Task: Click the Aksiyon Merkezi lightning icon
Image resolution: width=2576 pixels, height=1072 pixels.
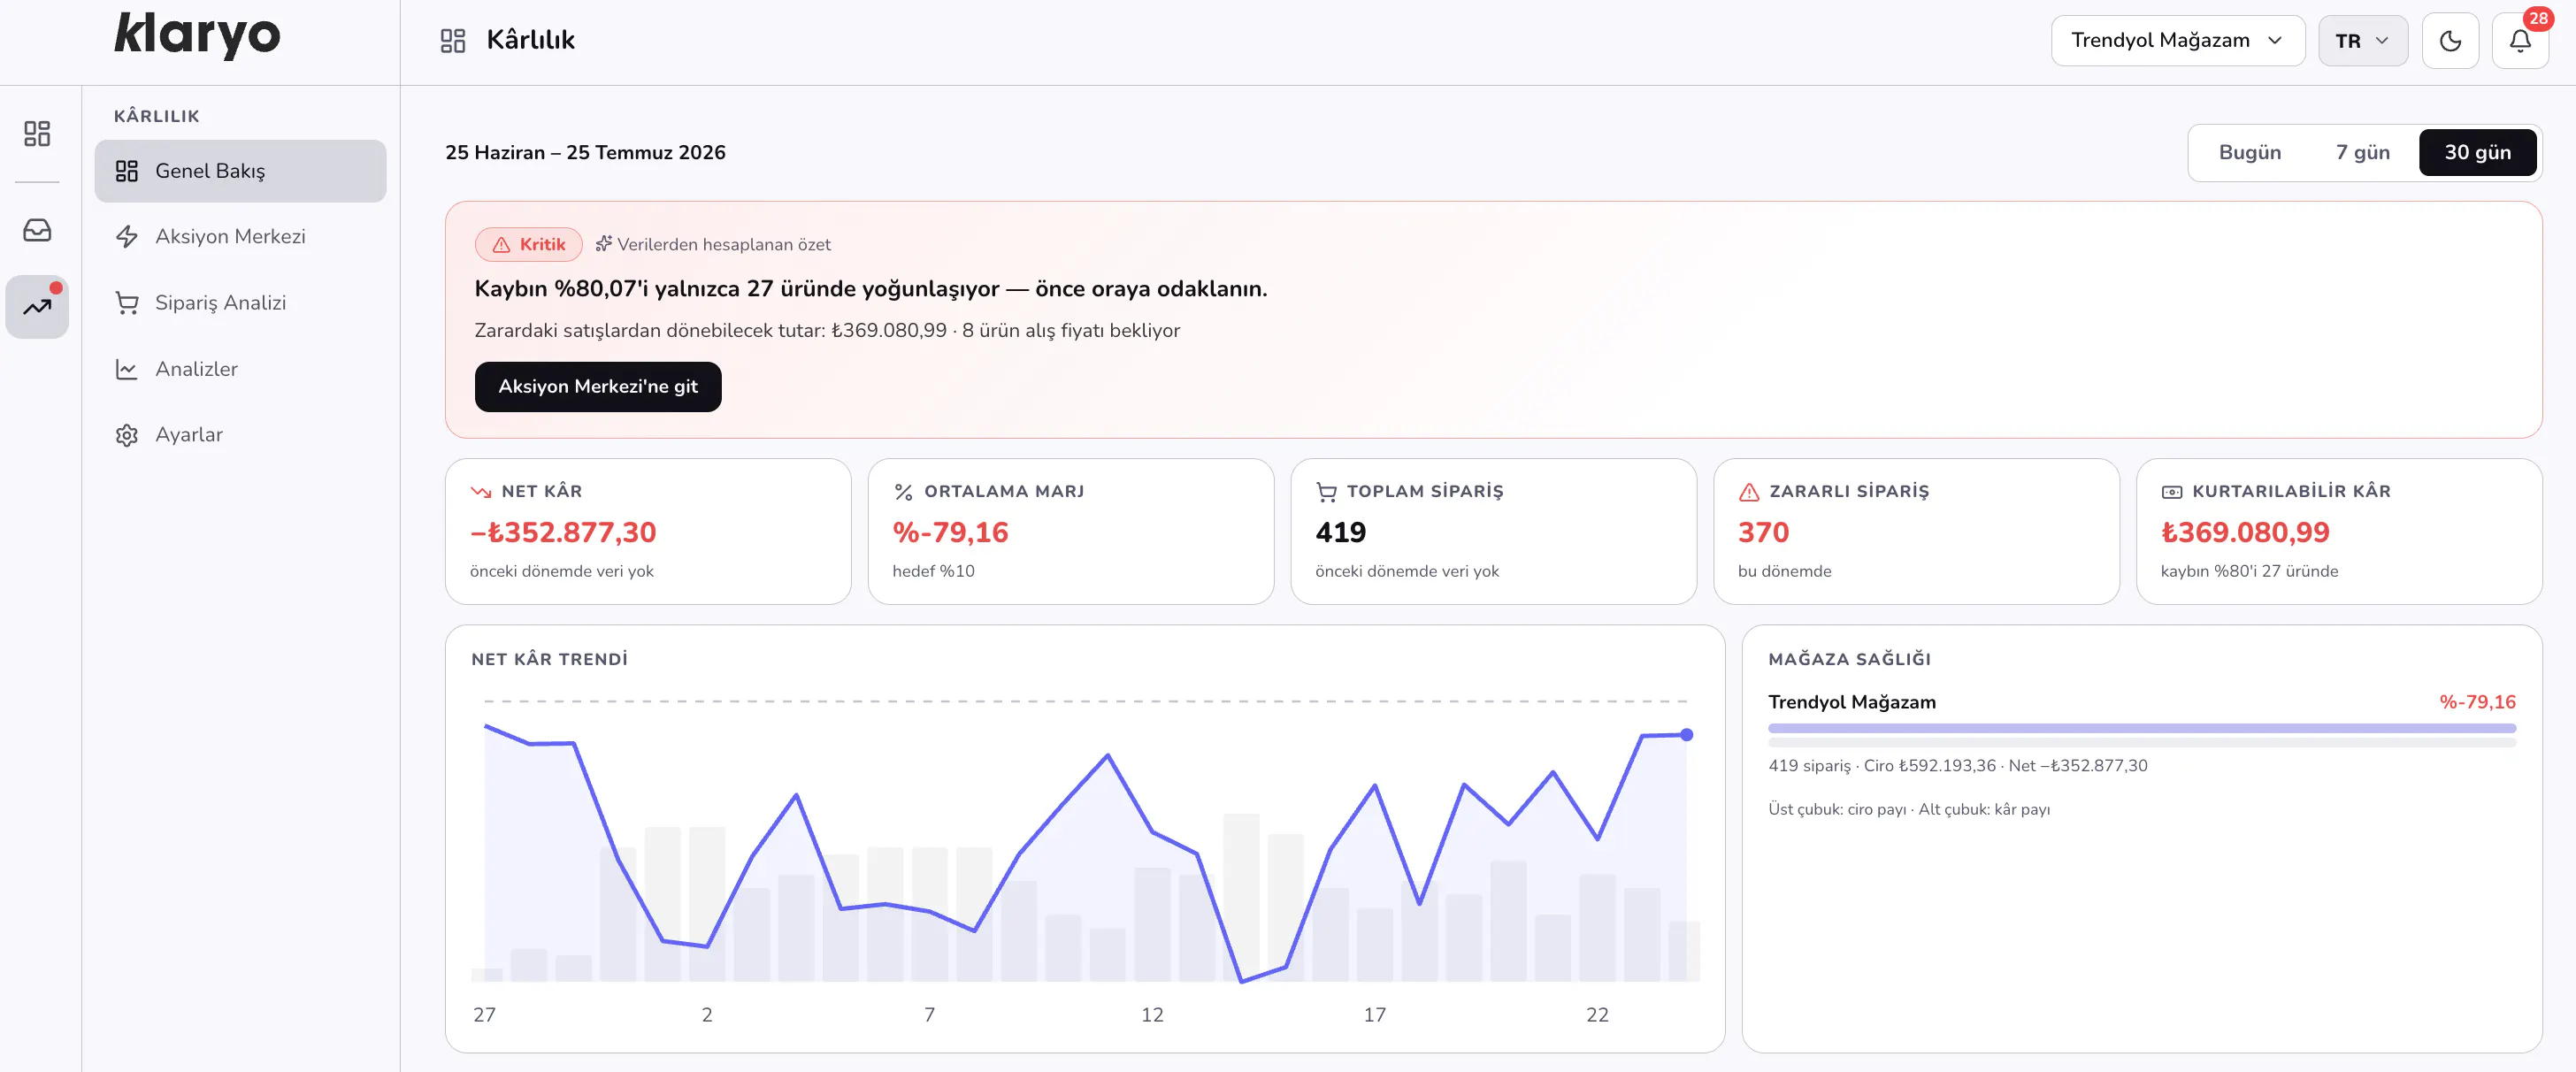Action: [x=127, y=237]
